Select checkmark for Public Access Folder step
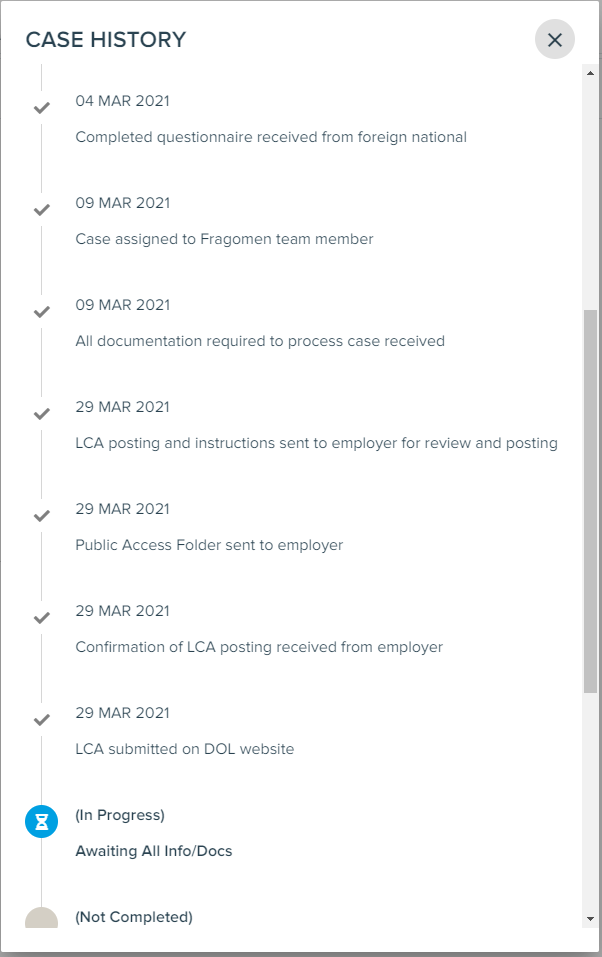Viewport: 602px width, 957px height. [41, 515]
